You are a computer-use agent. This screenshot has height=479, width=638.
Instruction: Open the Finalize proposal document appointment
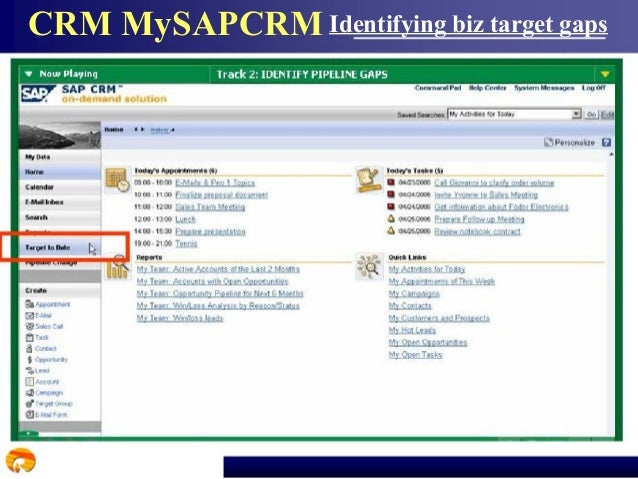(221, 195)
